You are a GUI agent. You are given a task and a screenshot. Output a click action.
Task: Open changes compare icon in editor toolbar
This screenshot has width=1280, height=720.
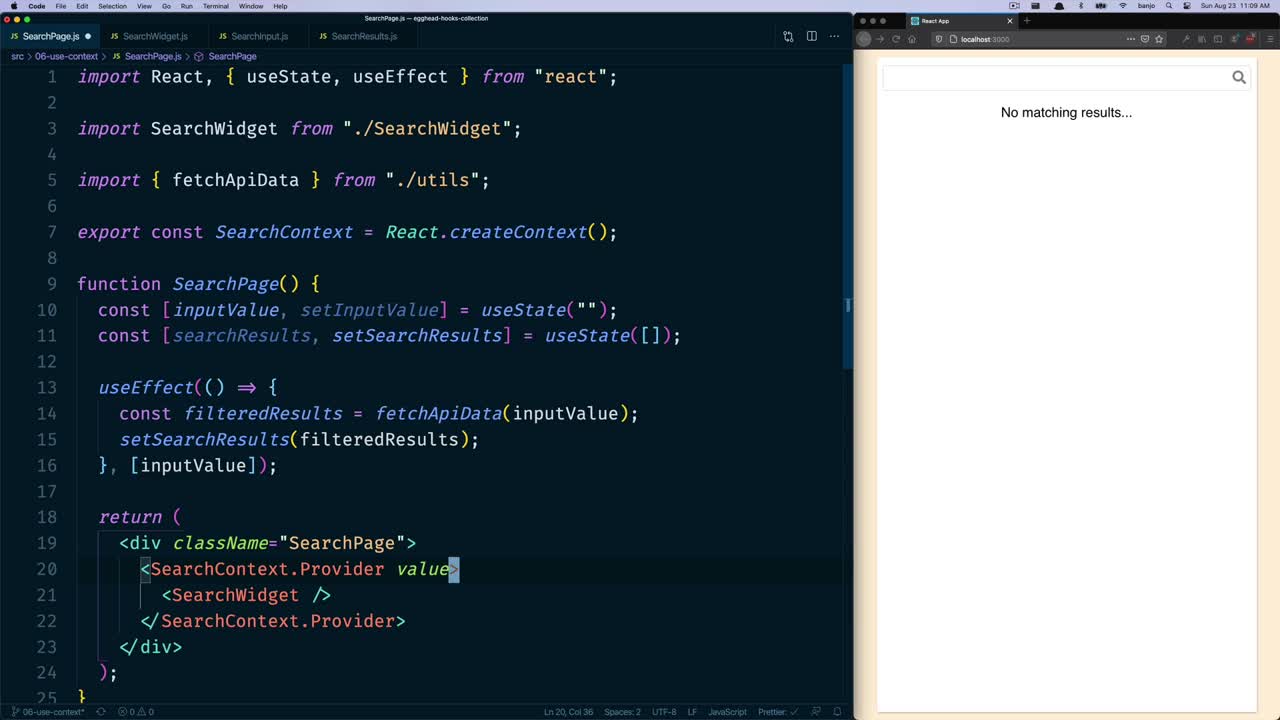point(788,36)
